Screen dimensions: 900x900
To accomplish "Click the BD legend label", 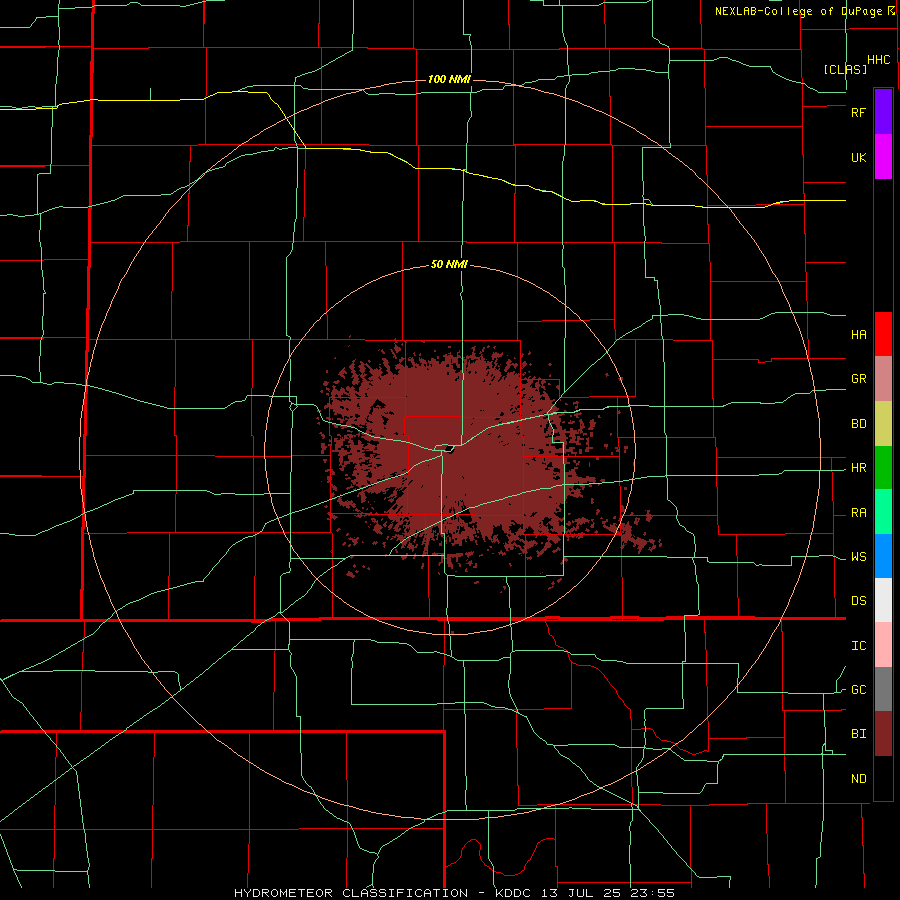I will [x=858, y=424].
